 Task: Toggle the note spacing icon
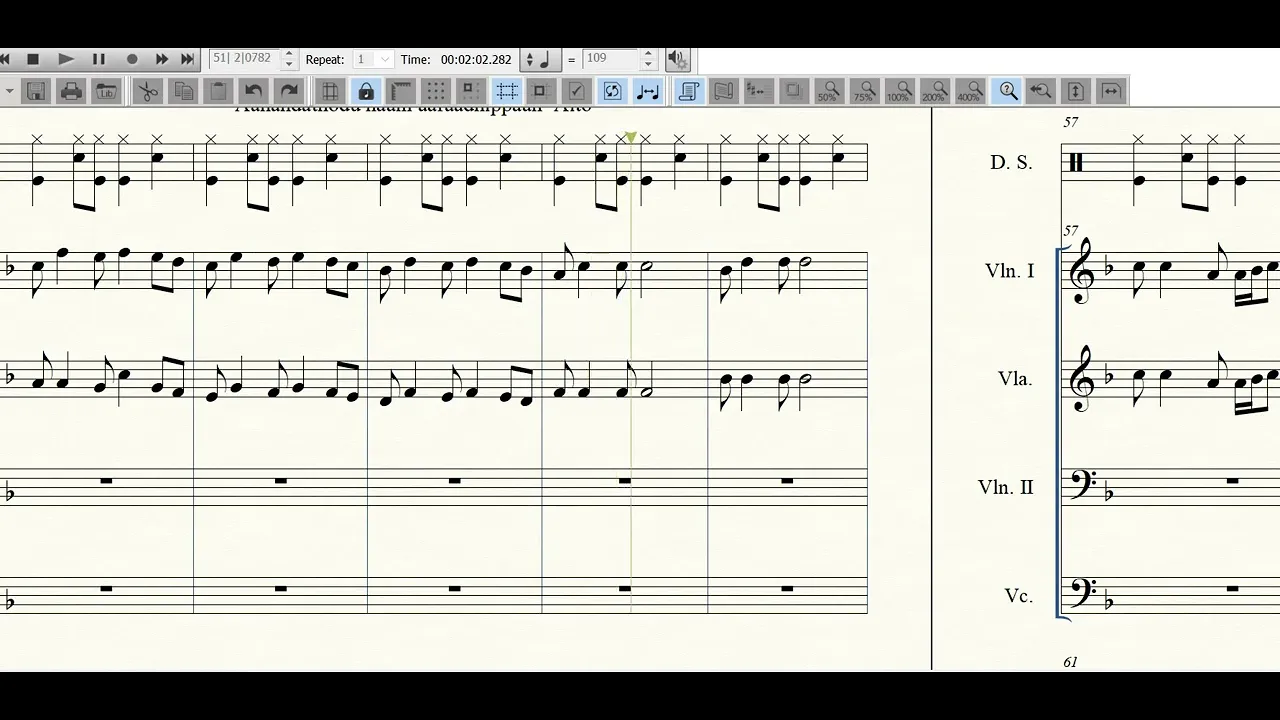647,91
